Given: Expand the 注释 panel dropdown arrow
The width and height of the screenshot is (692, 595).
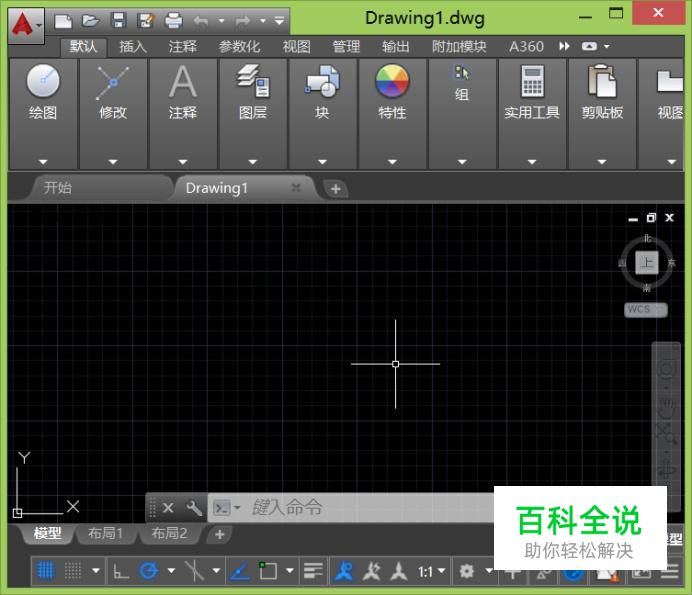Looking at the screenshot, I should [x=183, y=162].
